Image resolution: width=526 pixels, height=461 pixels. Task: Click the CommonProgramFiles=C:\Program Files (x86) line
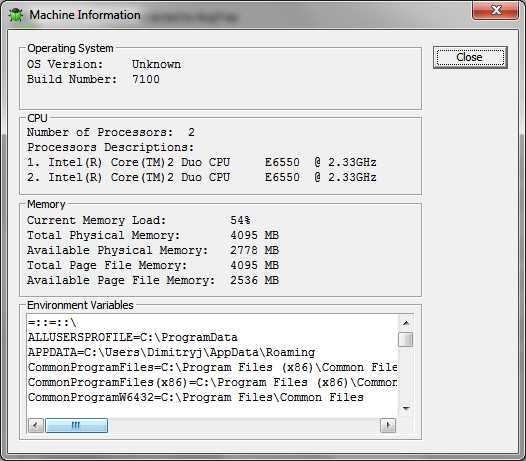(213, 367)
